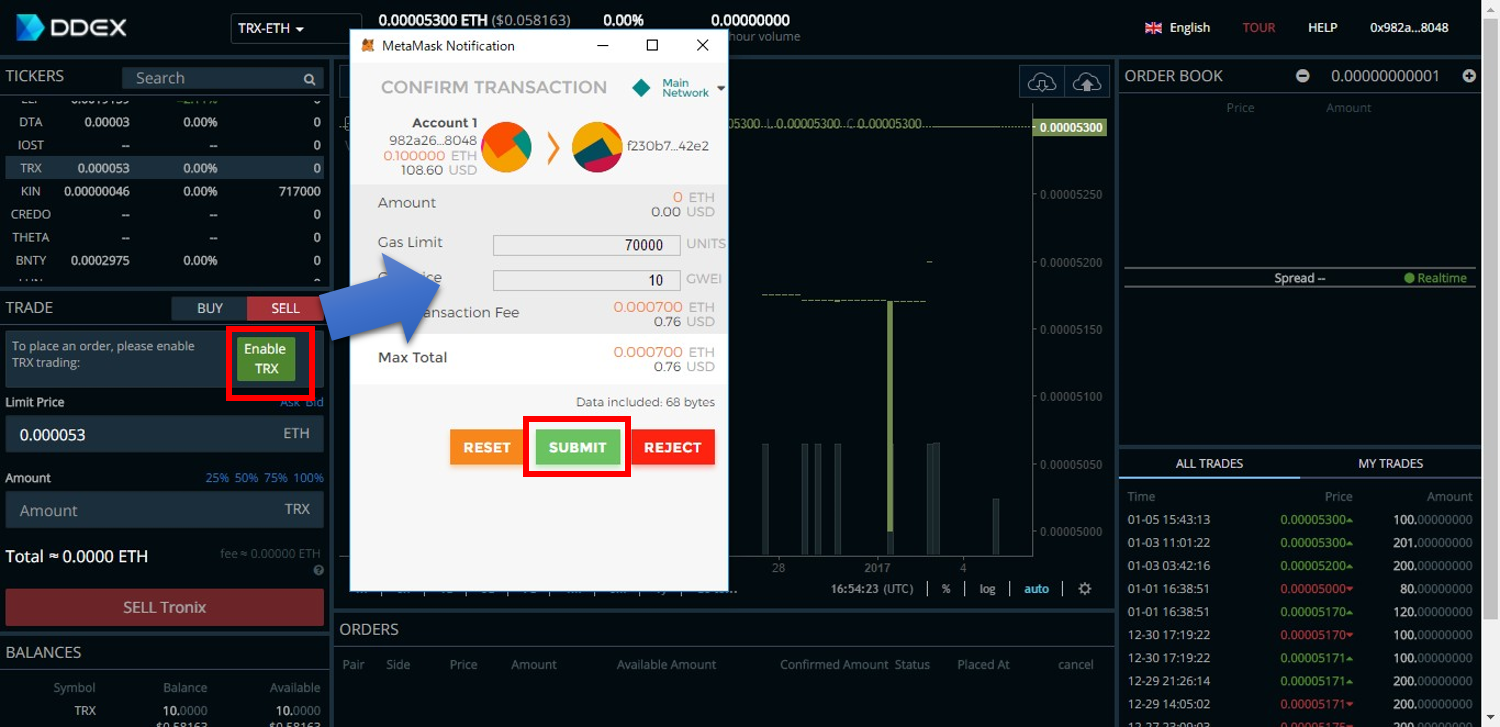The width and height of the screenshot is (1500, 727).
Task: Click the 16:54:23 (UTC) chart time label
Action: click(x=872, y=589)
